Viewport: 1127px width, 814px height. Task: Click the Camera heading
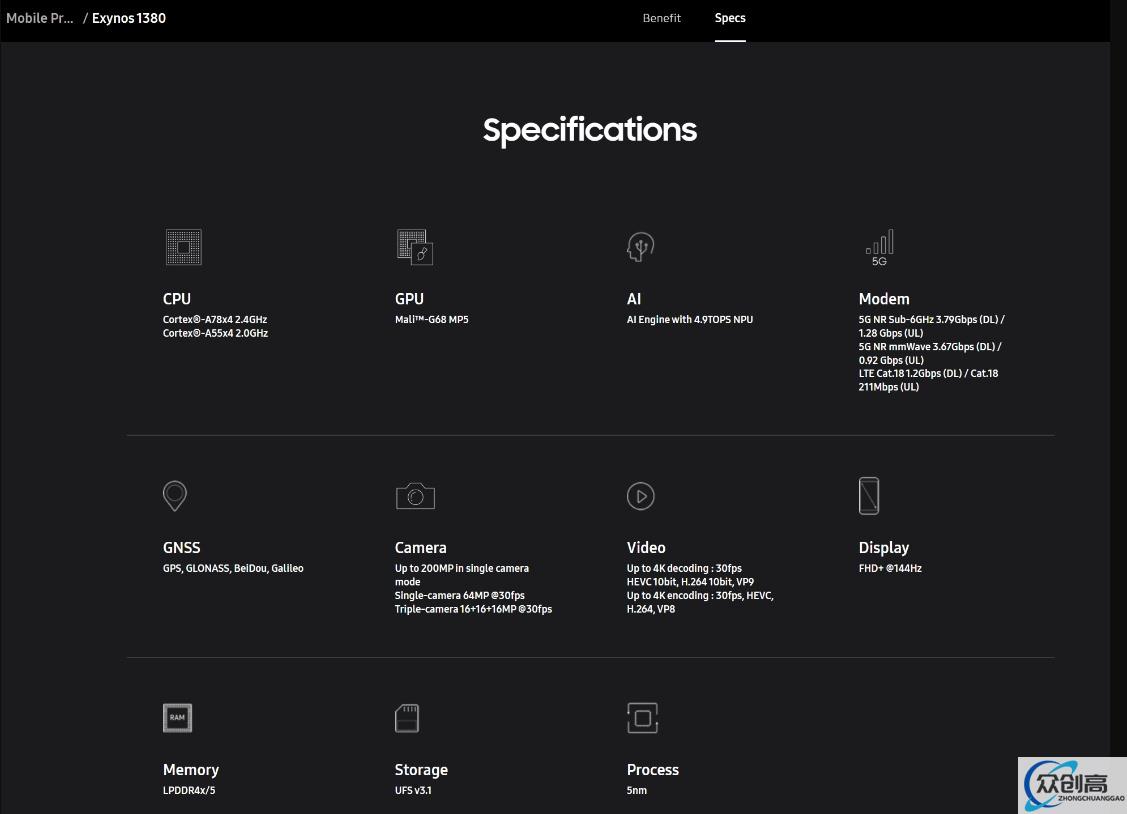pyautogui.click(x=420, y=547)
